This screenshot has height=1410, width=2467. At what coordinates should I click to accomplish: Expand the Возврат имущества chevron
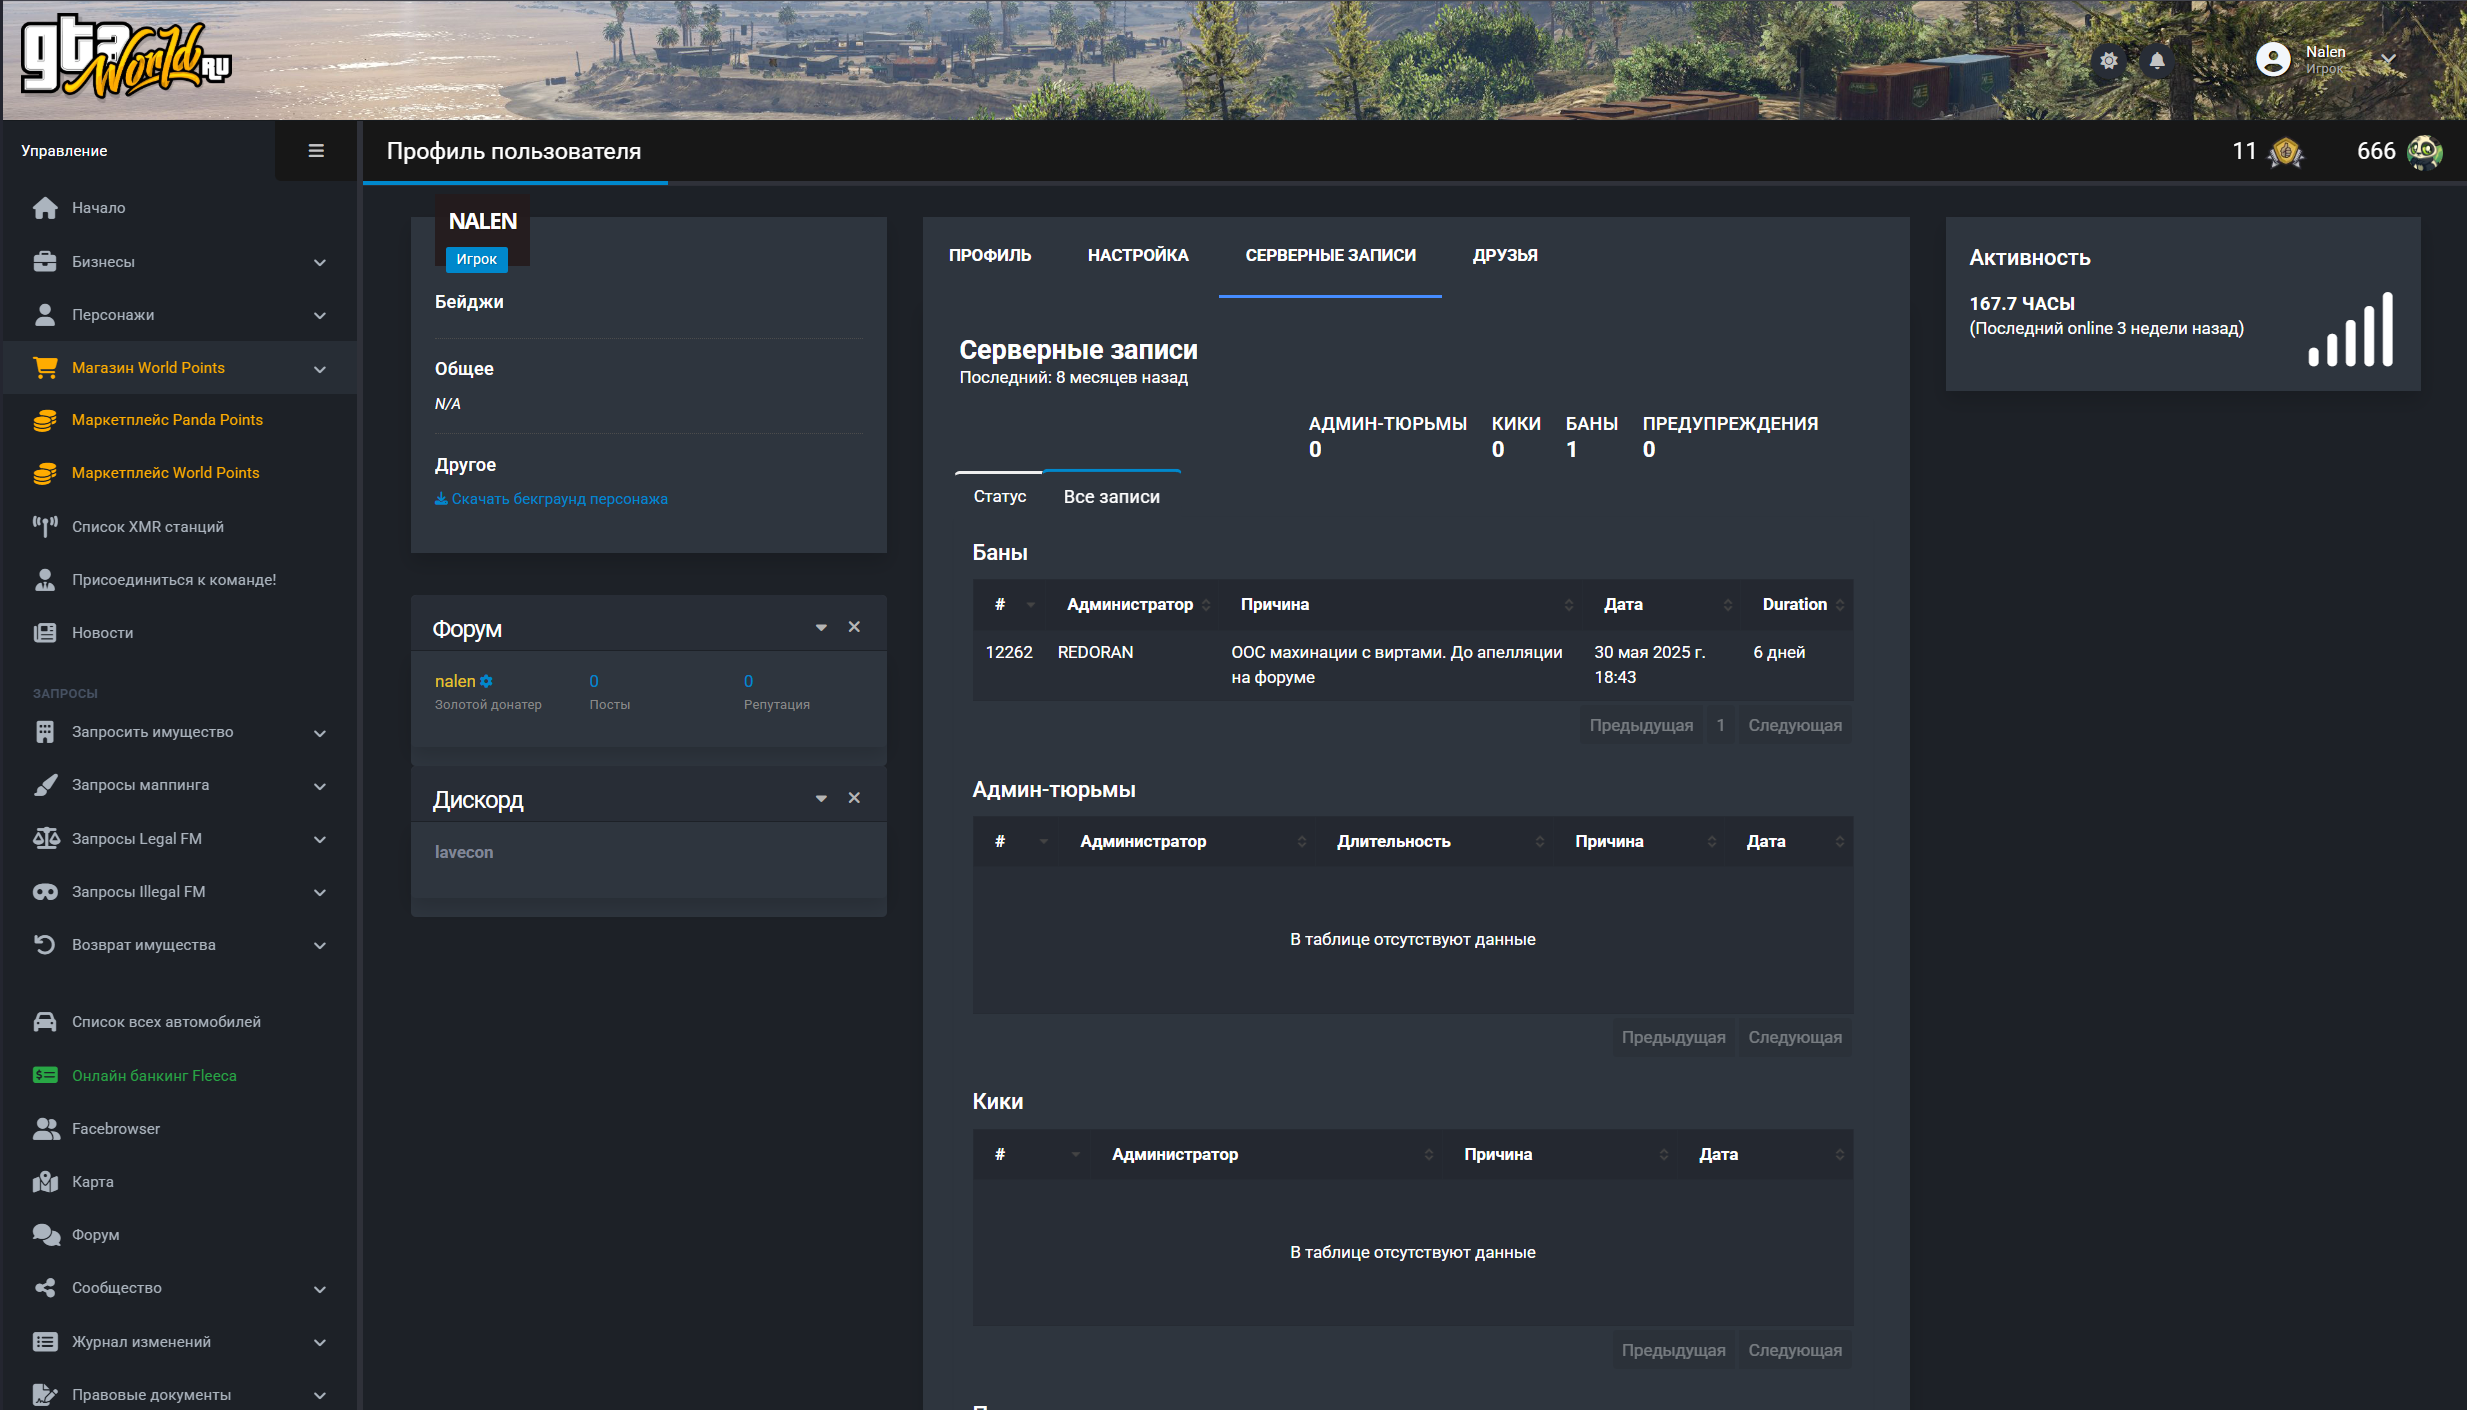click(320, 945)
